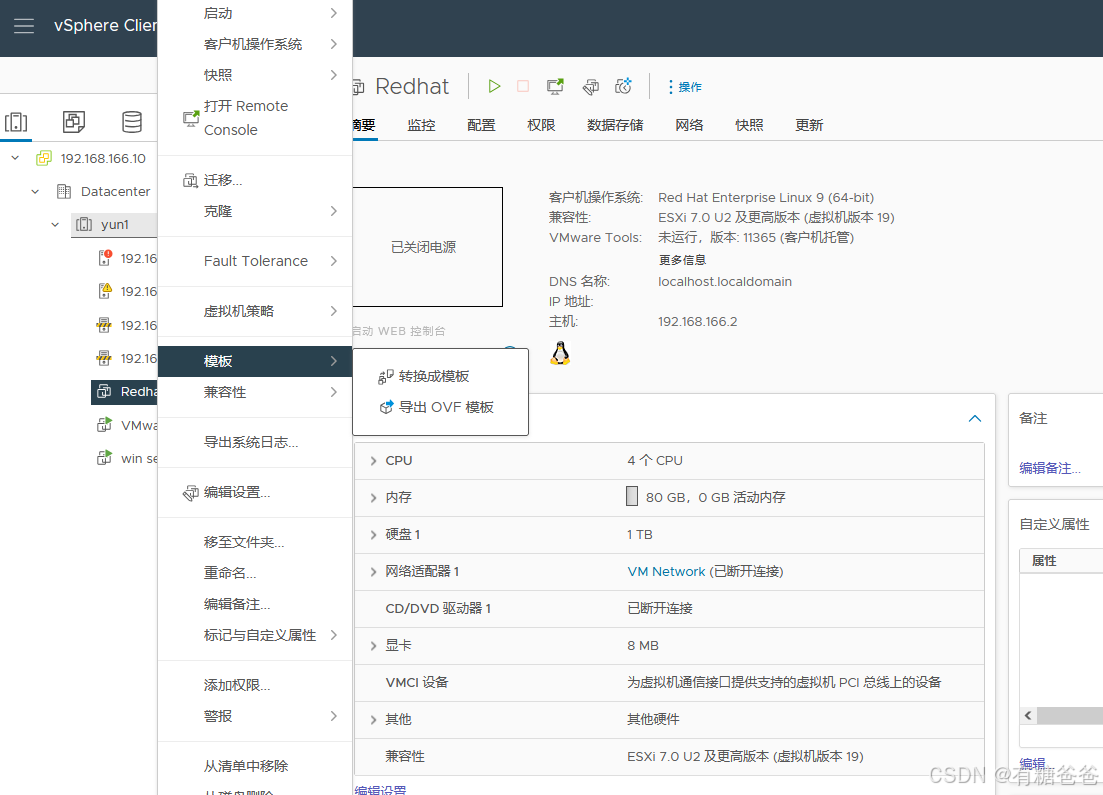Expand the 其他 hardware row
Screen dimensions: 1103x795
374,720
